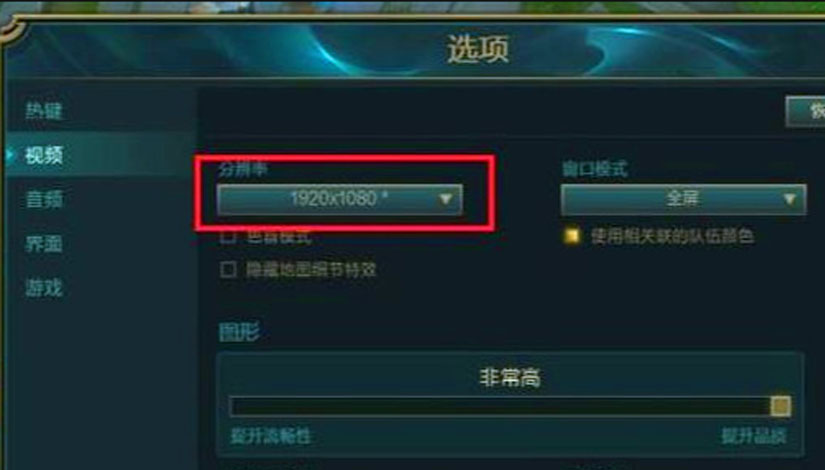The image size is (825, 470).
Task: Toggle the 色盲模式 checkbox
Action: pyautogui.click(x=228, y=236)
